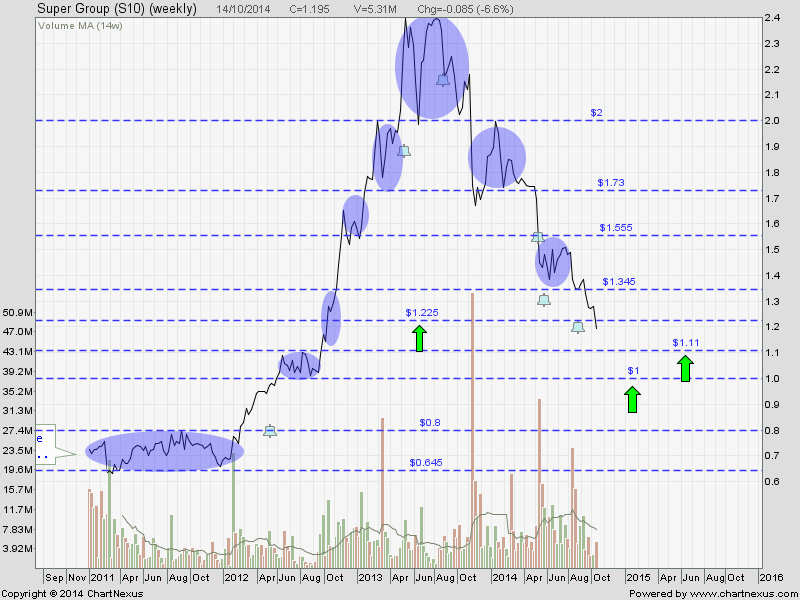Viewport: 800px width, 600px height.
Task: Click the 2011 year label on the time axis
Action: 102,578
